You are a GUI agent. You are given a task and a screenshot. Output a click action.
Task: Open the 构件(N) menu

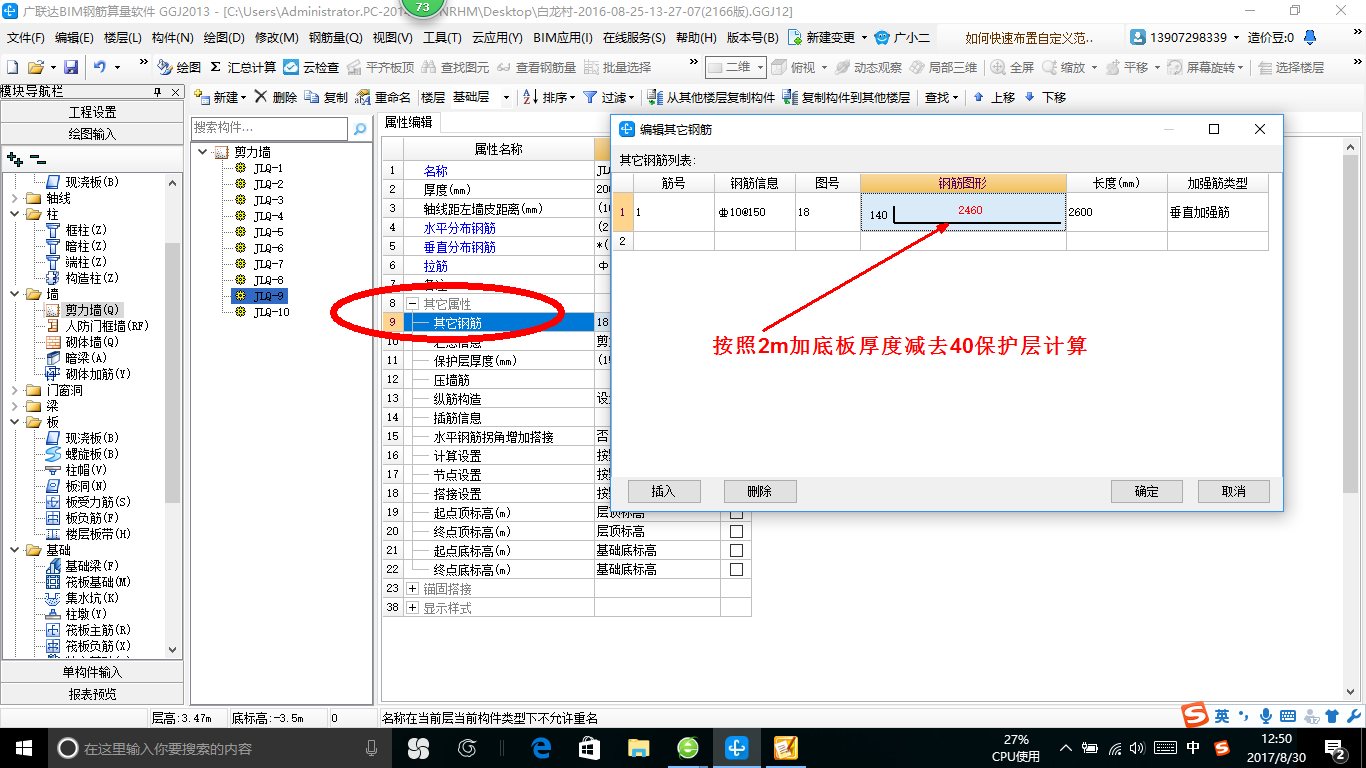pos(173,38)
